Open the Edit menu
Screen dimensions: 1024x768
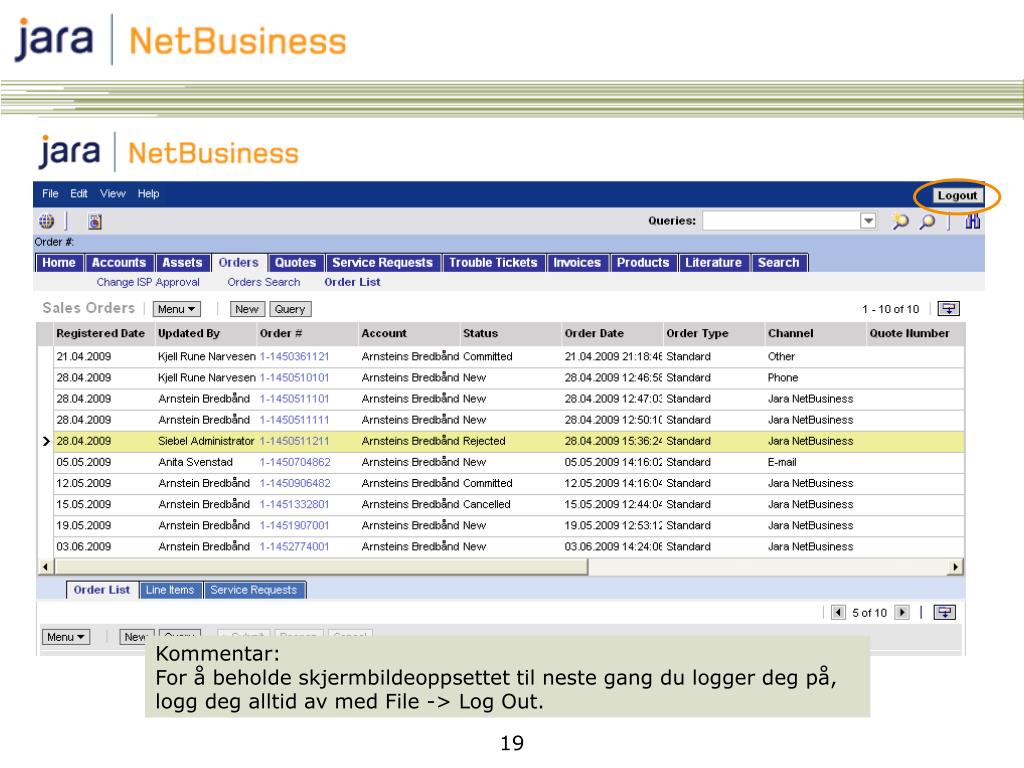(x=79, y=193)
